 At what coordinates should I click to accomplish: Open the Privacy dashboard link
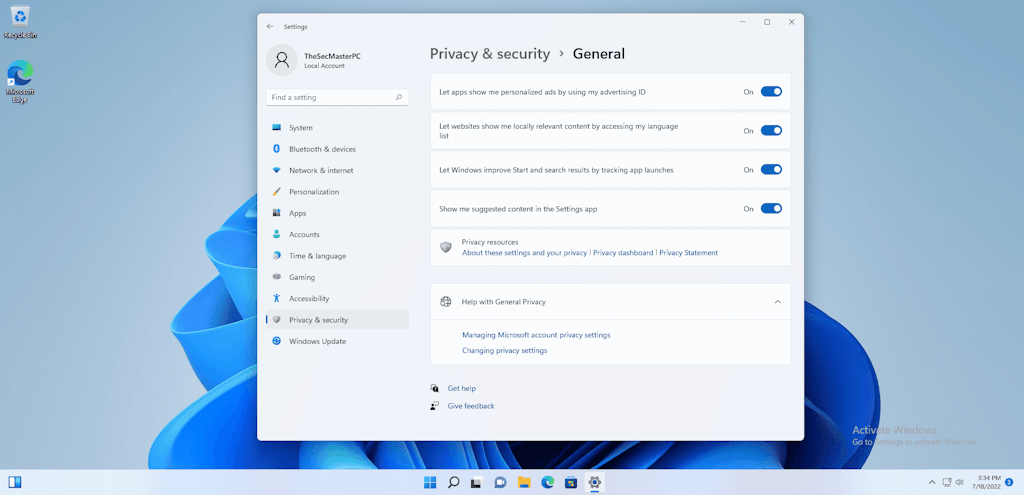(623, 253)
